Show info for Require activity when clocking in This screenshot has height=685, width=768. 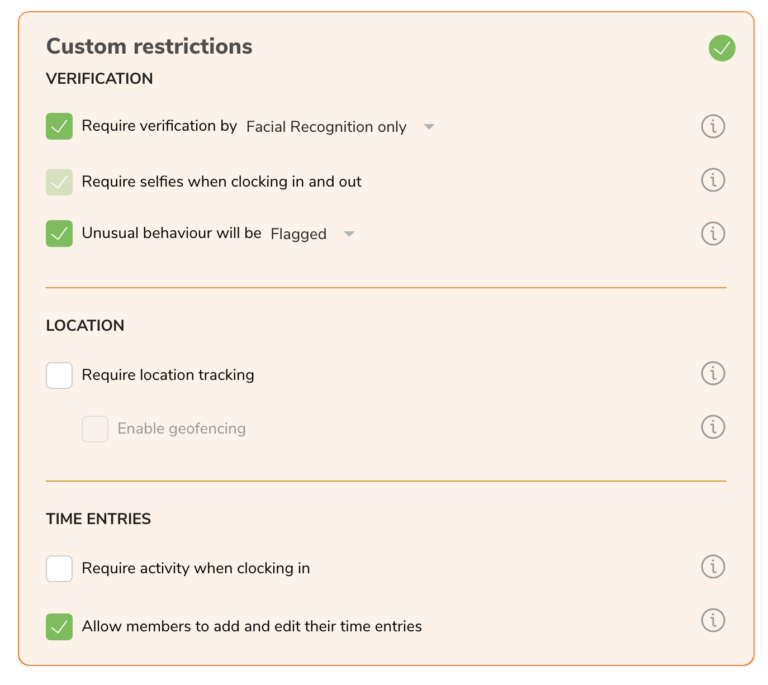click(x=713, y=567)
